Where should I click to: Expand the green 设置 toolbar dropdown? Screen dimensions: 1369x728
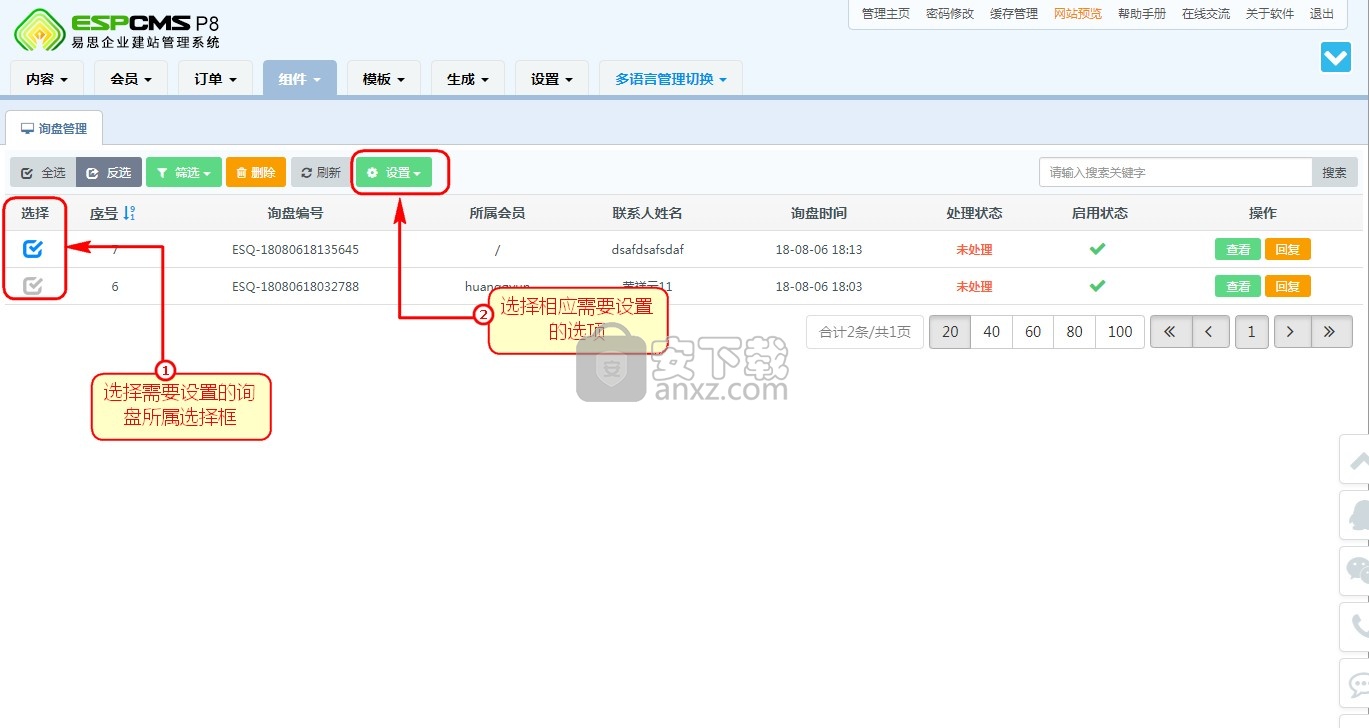pyautogui.click(x=394, y=172)
